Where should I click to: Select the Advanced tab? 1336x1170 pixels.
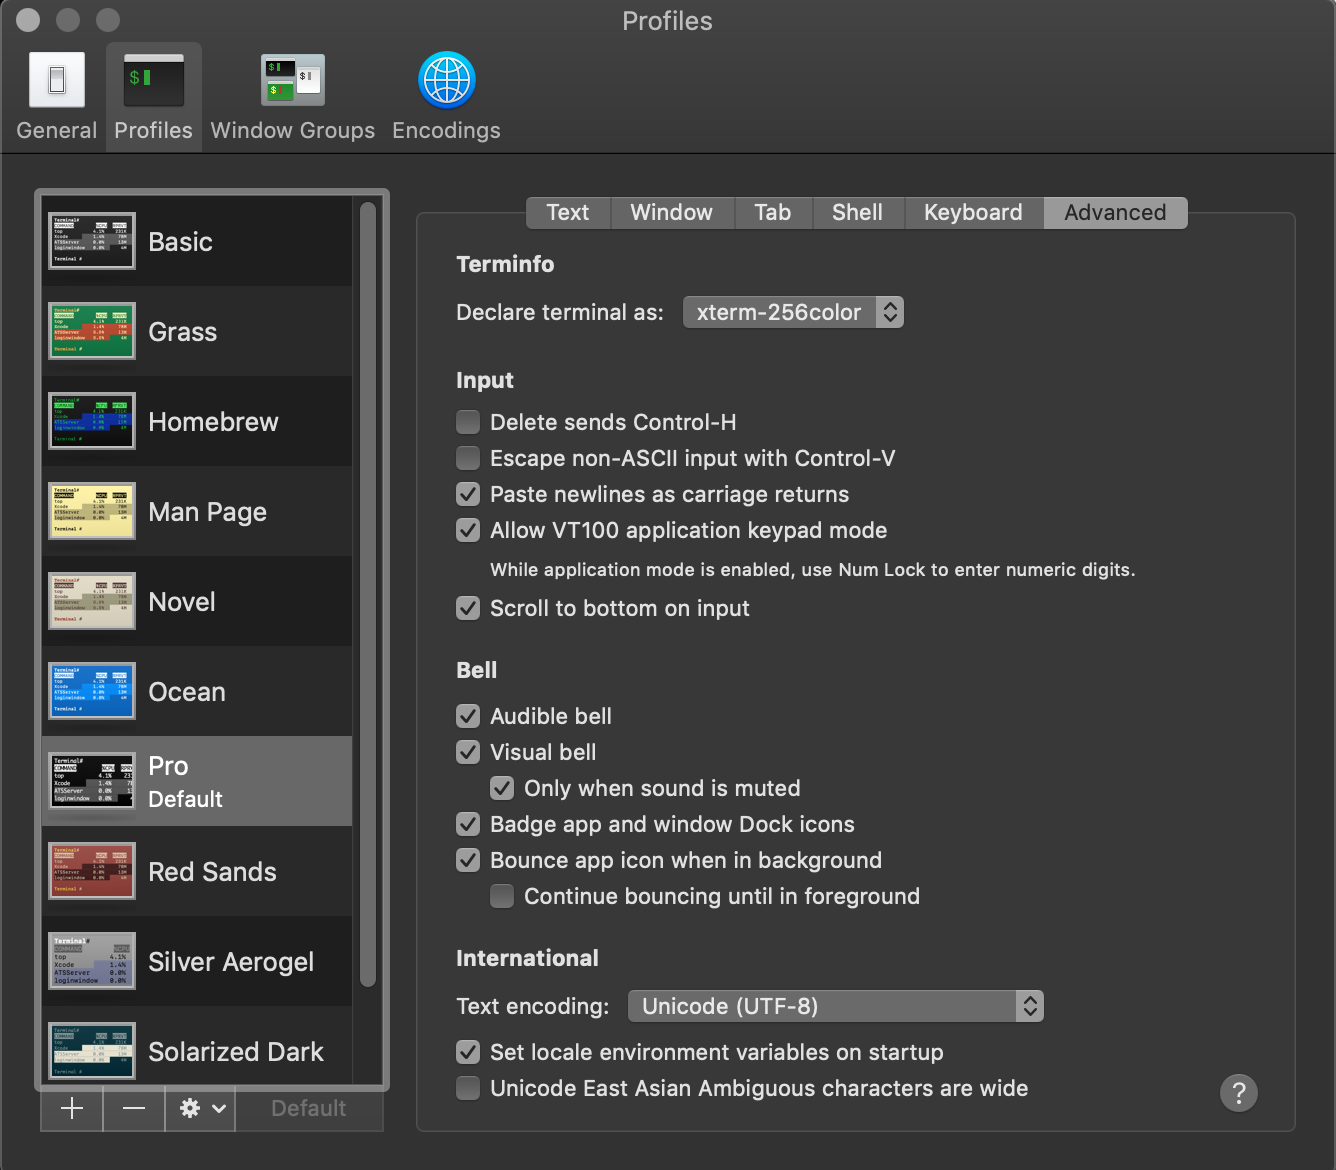(x=1116, y=212)
